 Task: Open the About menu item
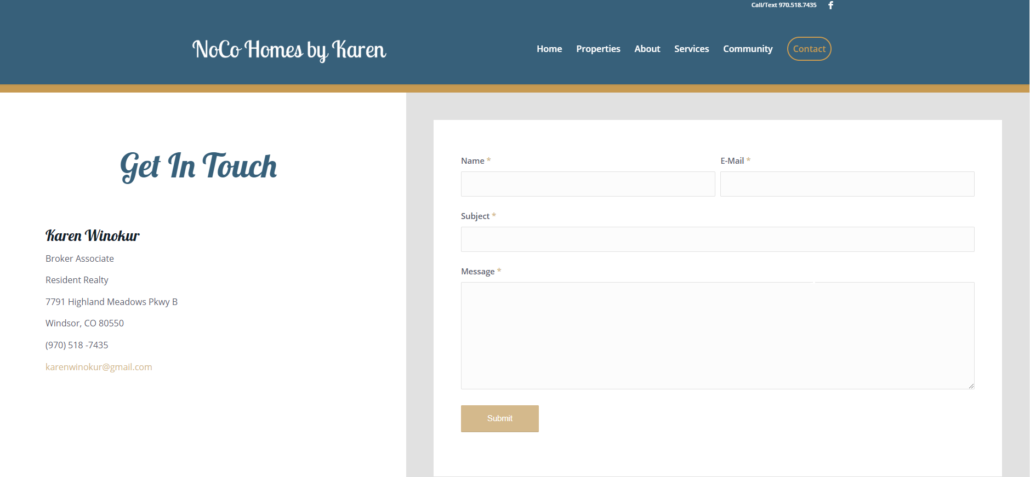tap(647, 49)
